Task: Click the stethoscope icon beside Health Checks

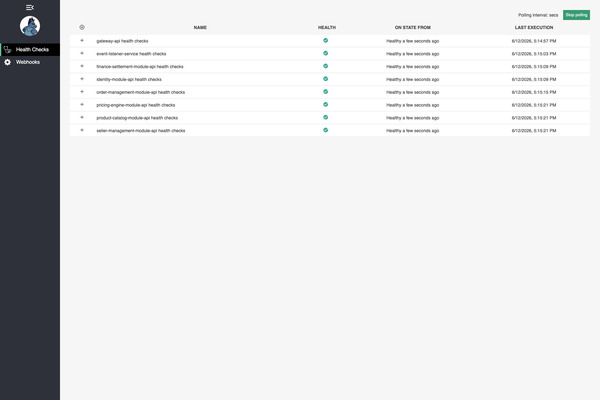Action: click(x=8, y=49)
